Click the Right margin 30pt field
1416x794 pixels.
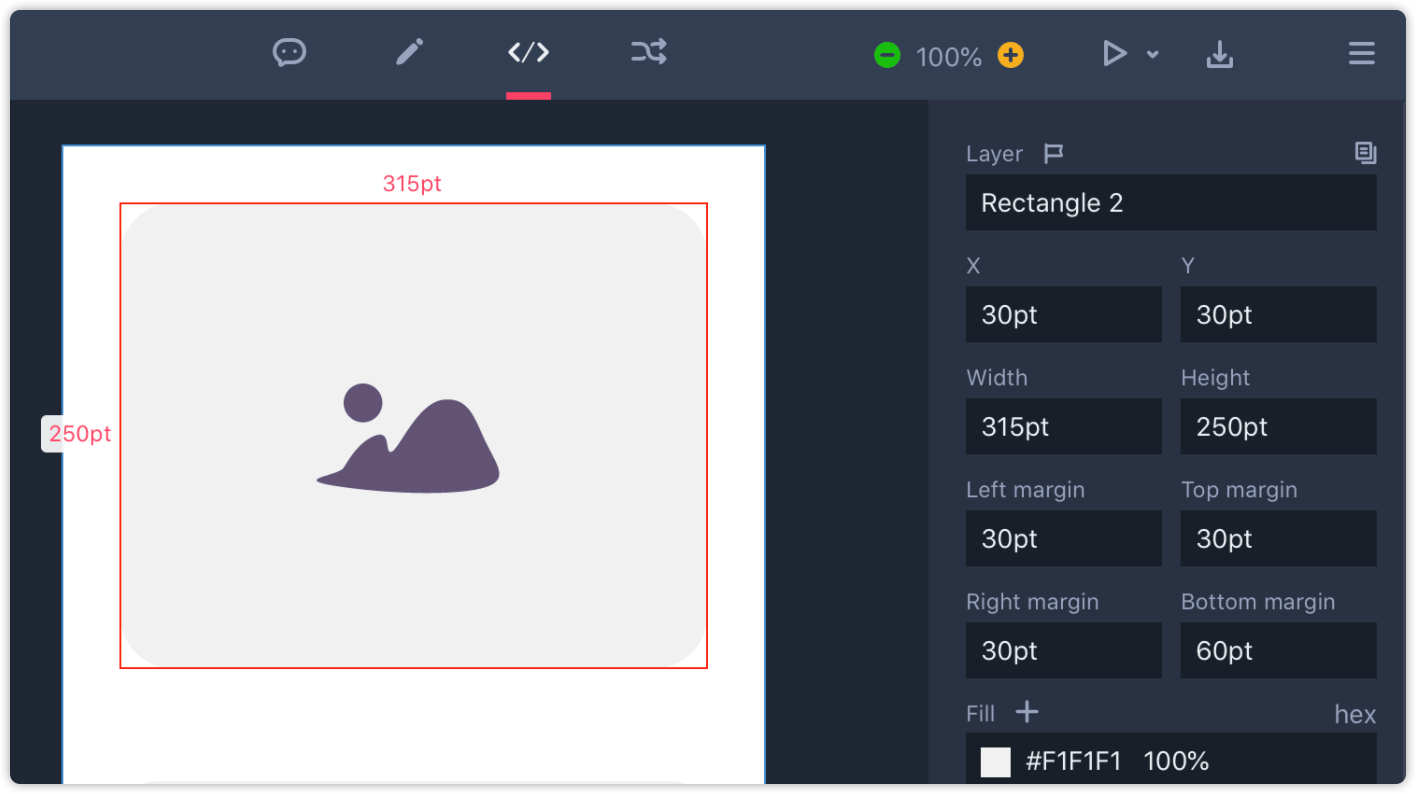[x=1064, y=651]
